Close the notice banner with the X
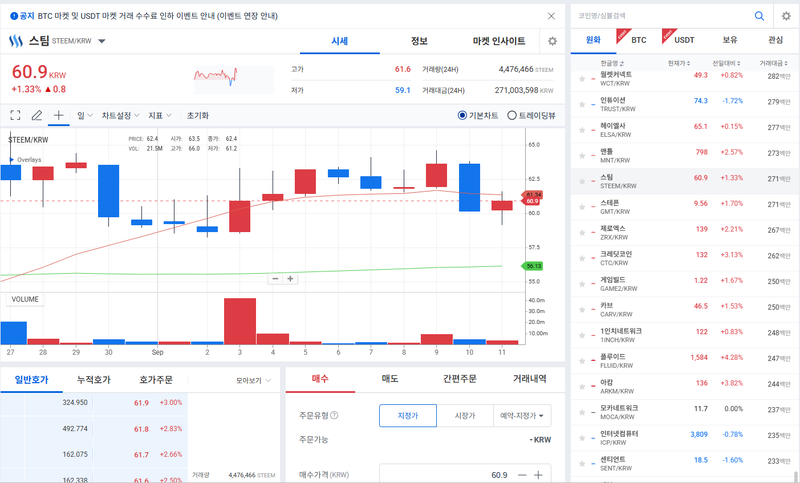The width and height of the screenshot is (800, 483). [x=551, y=16]
